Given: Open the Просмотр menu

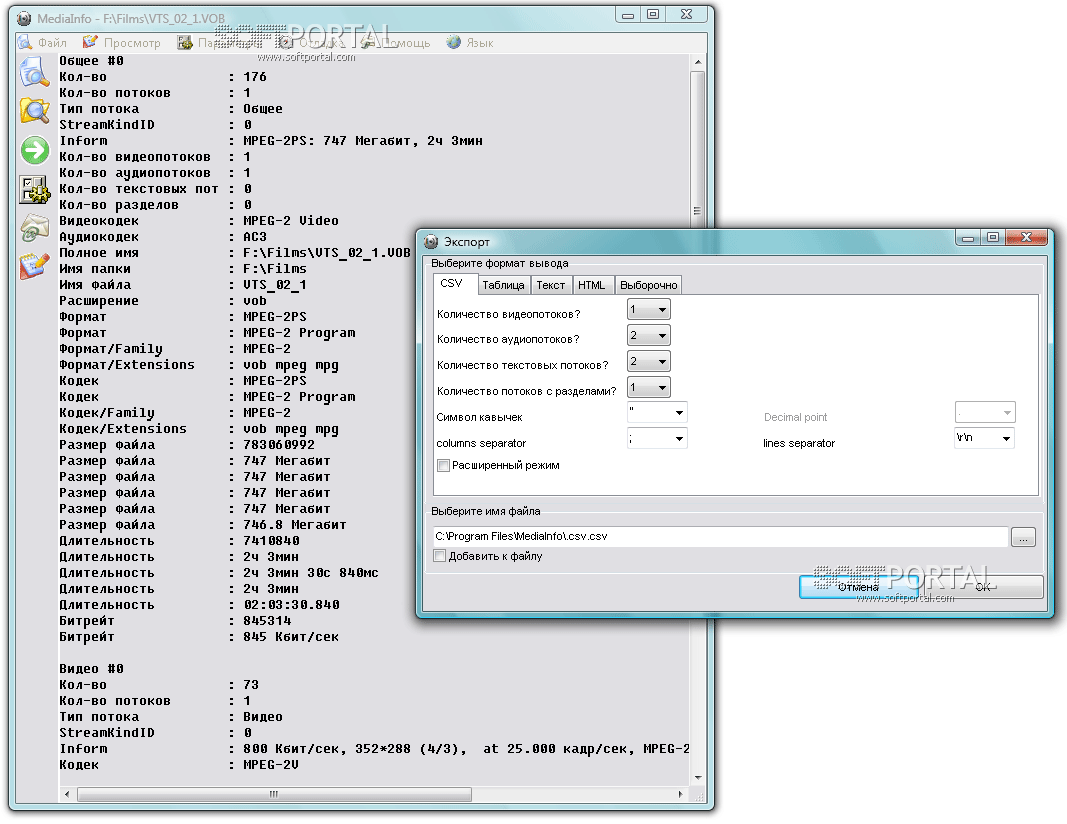Looking at the screenshot, I should click(122, 43).
